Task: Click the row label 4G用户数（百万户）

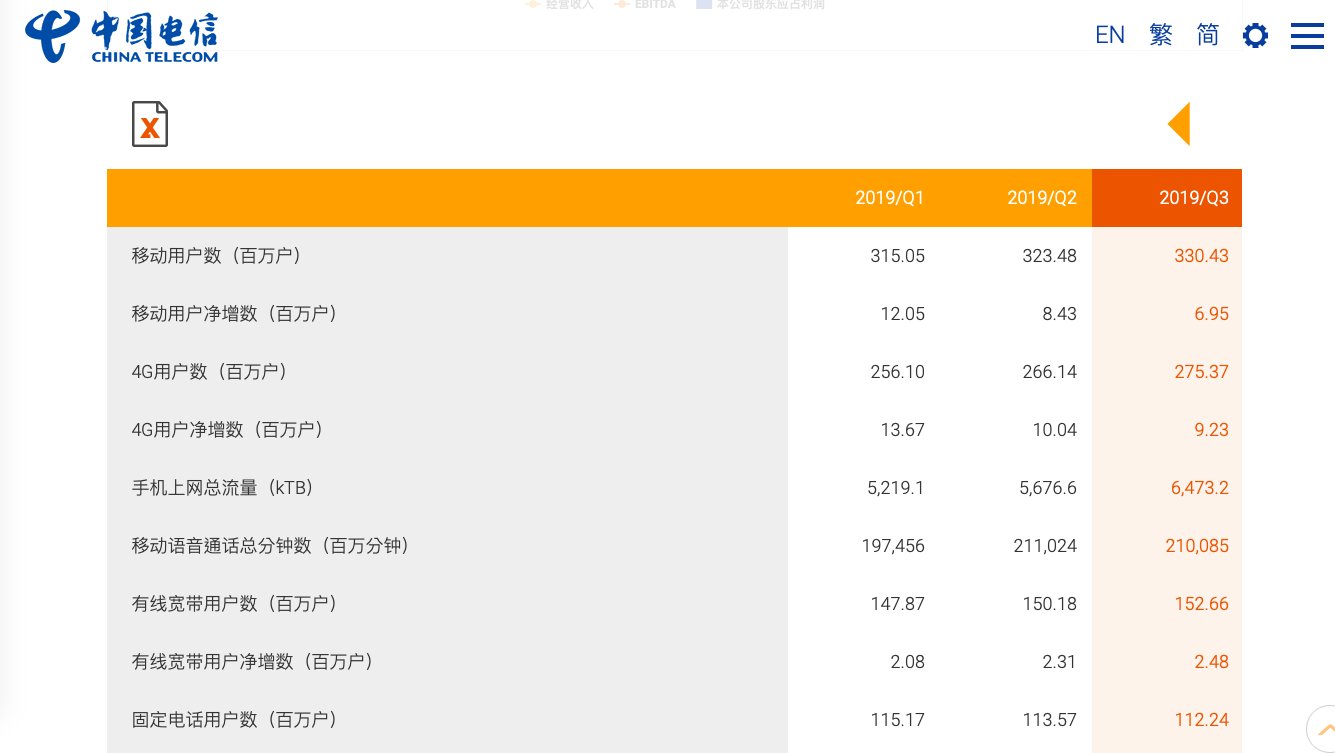Action: pos(210,372)
